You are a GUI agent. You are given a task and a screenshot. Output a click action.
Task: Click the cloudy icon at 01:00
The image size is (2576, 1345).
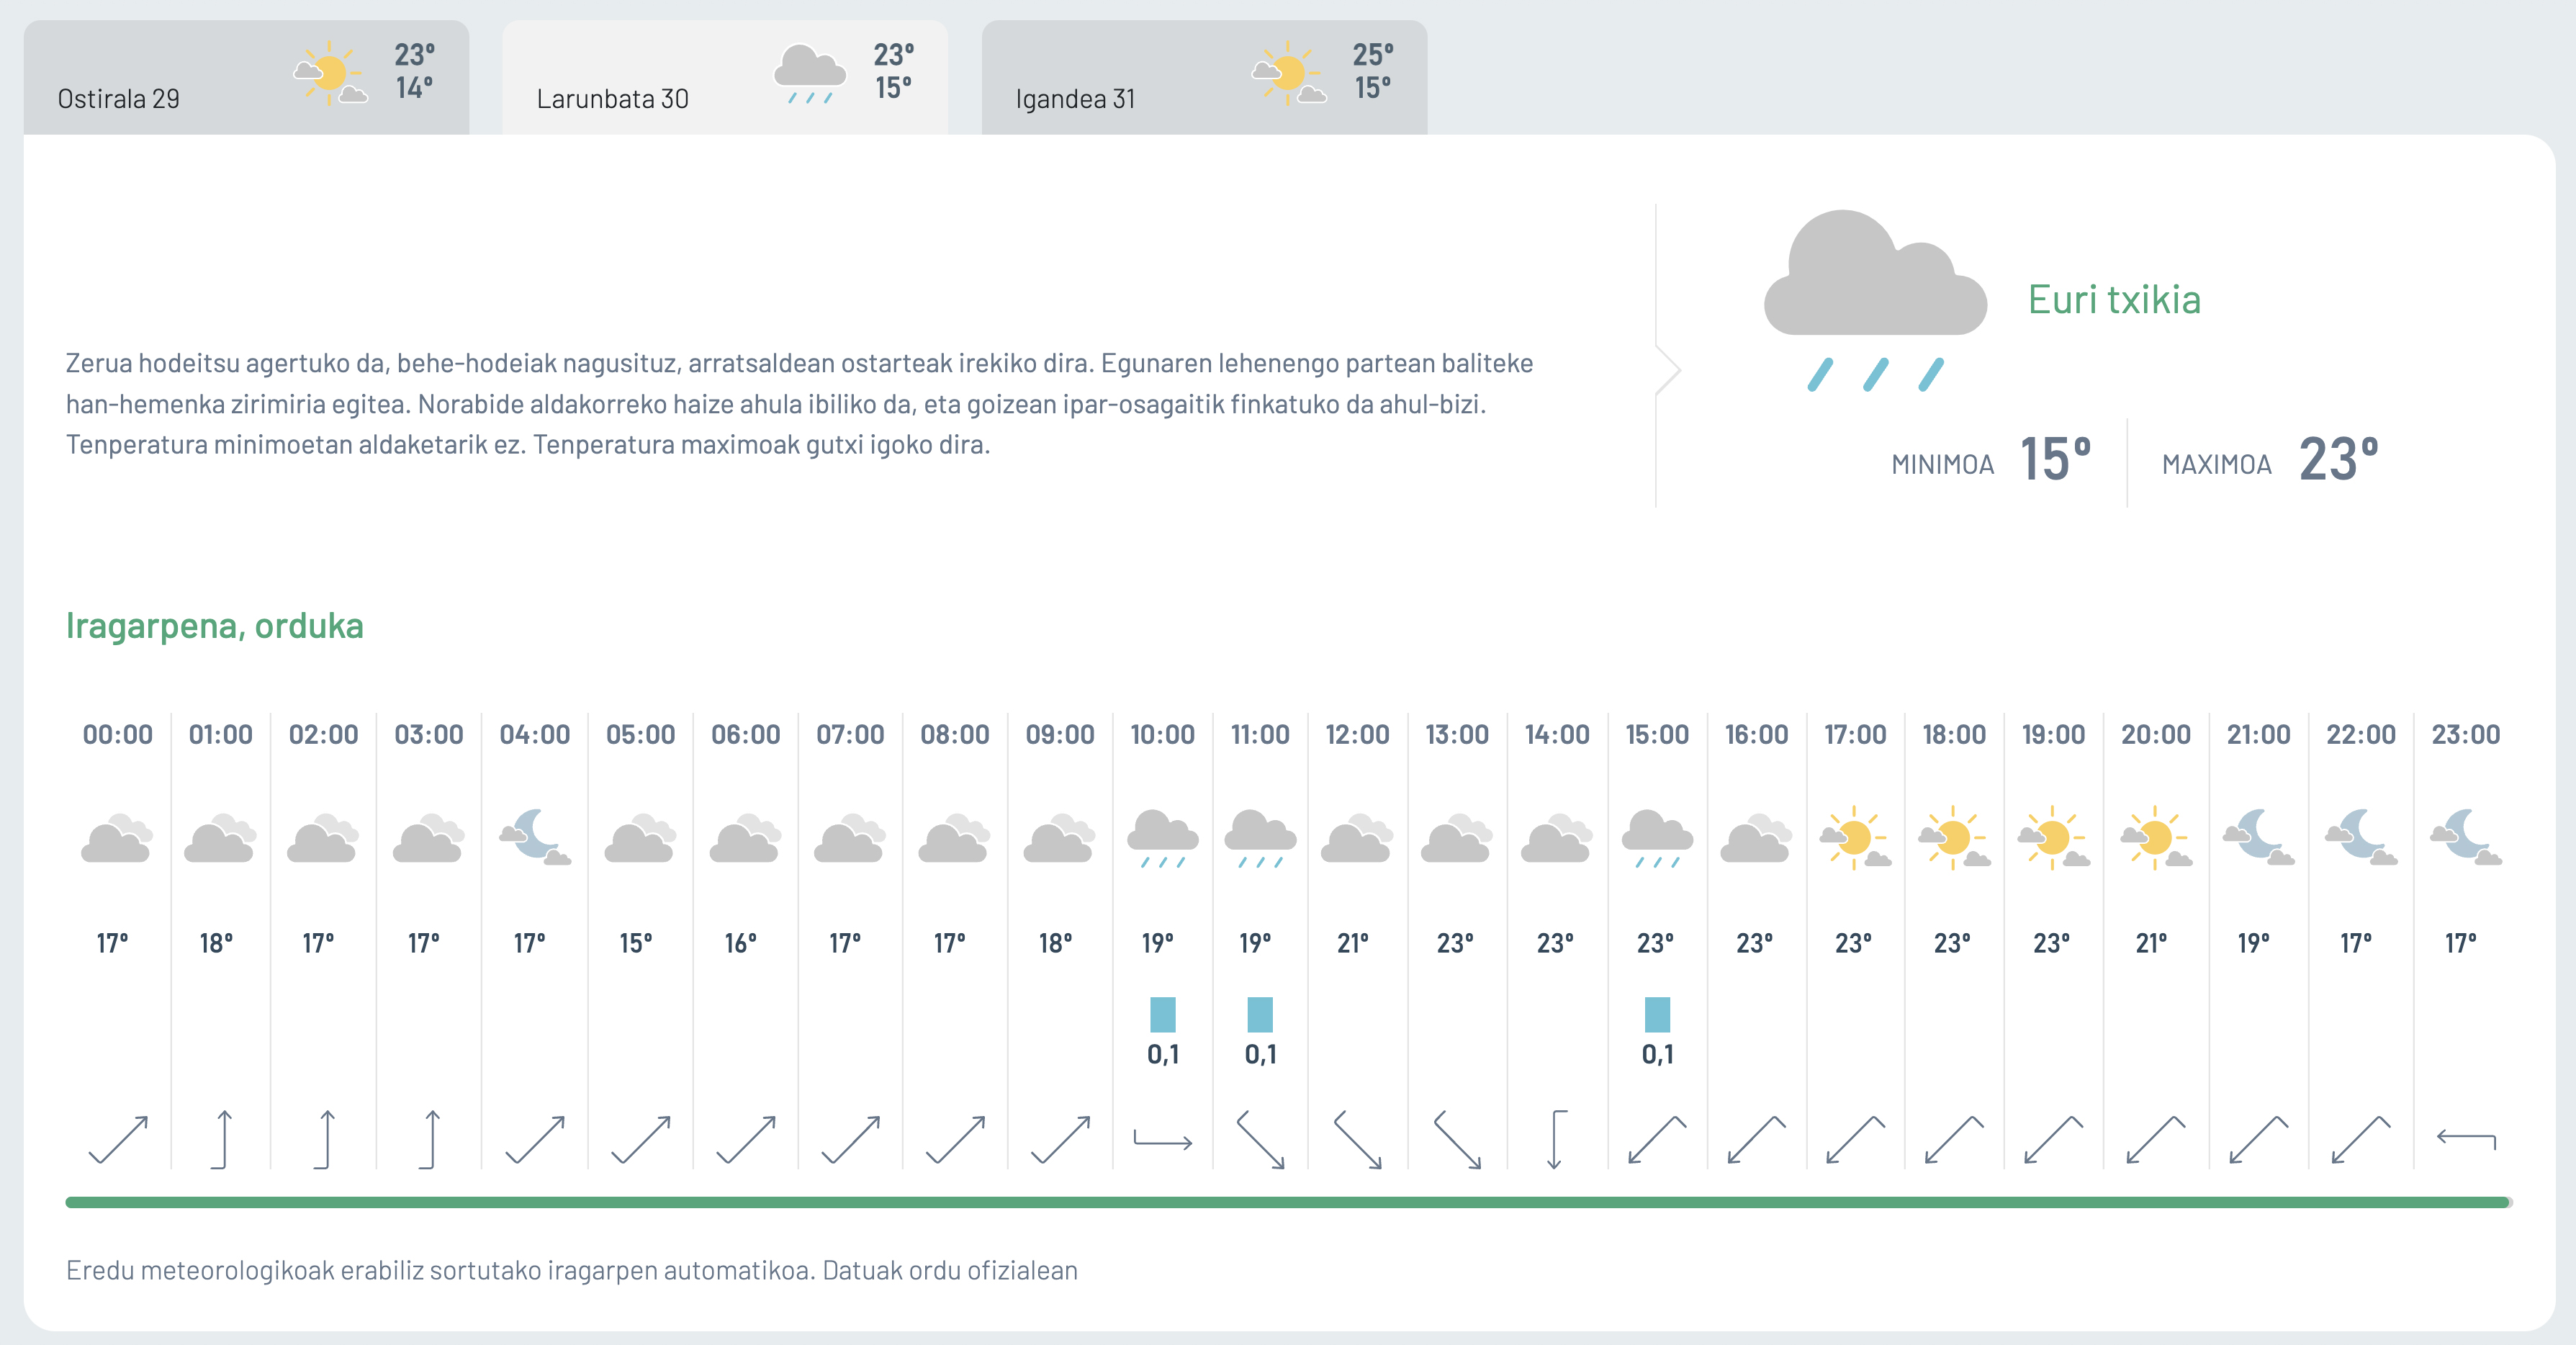coord(221,838)
